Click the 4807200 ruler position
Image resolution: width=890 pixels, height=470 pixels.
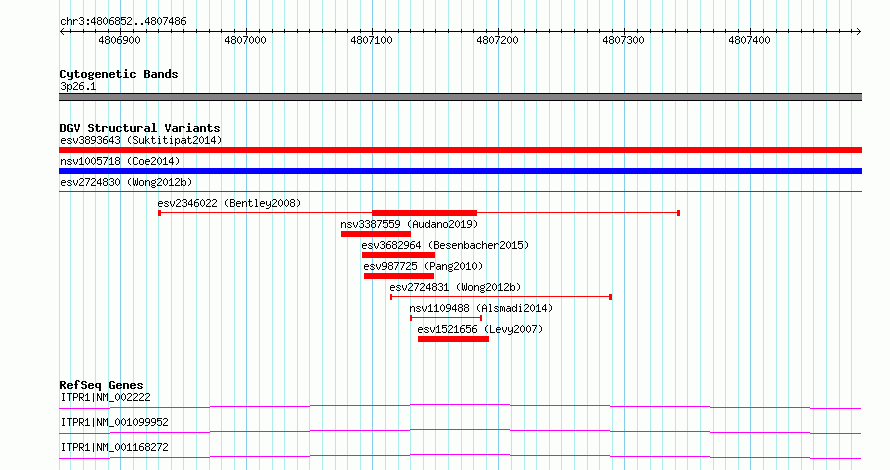coord(497,40)
